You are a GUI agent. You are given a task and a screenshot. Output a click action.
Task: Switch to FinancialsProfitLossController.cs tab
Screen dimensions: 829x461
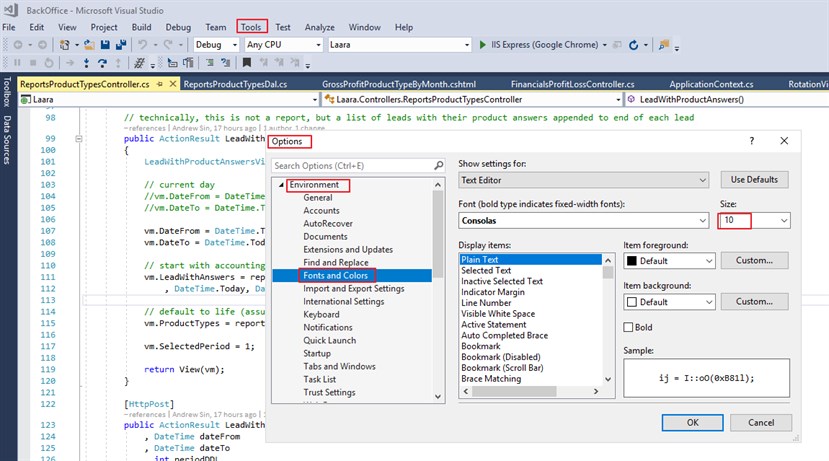pos(573,84)
